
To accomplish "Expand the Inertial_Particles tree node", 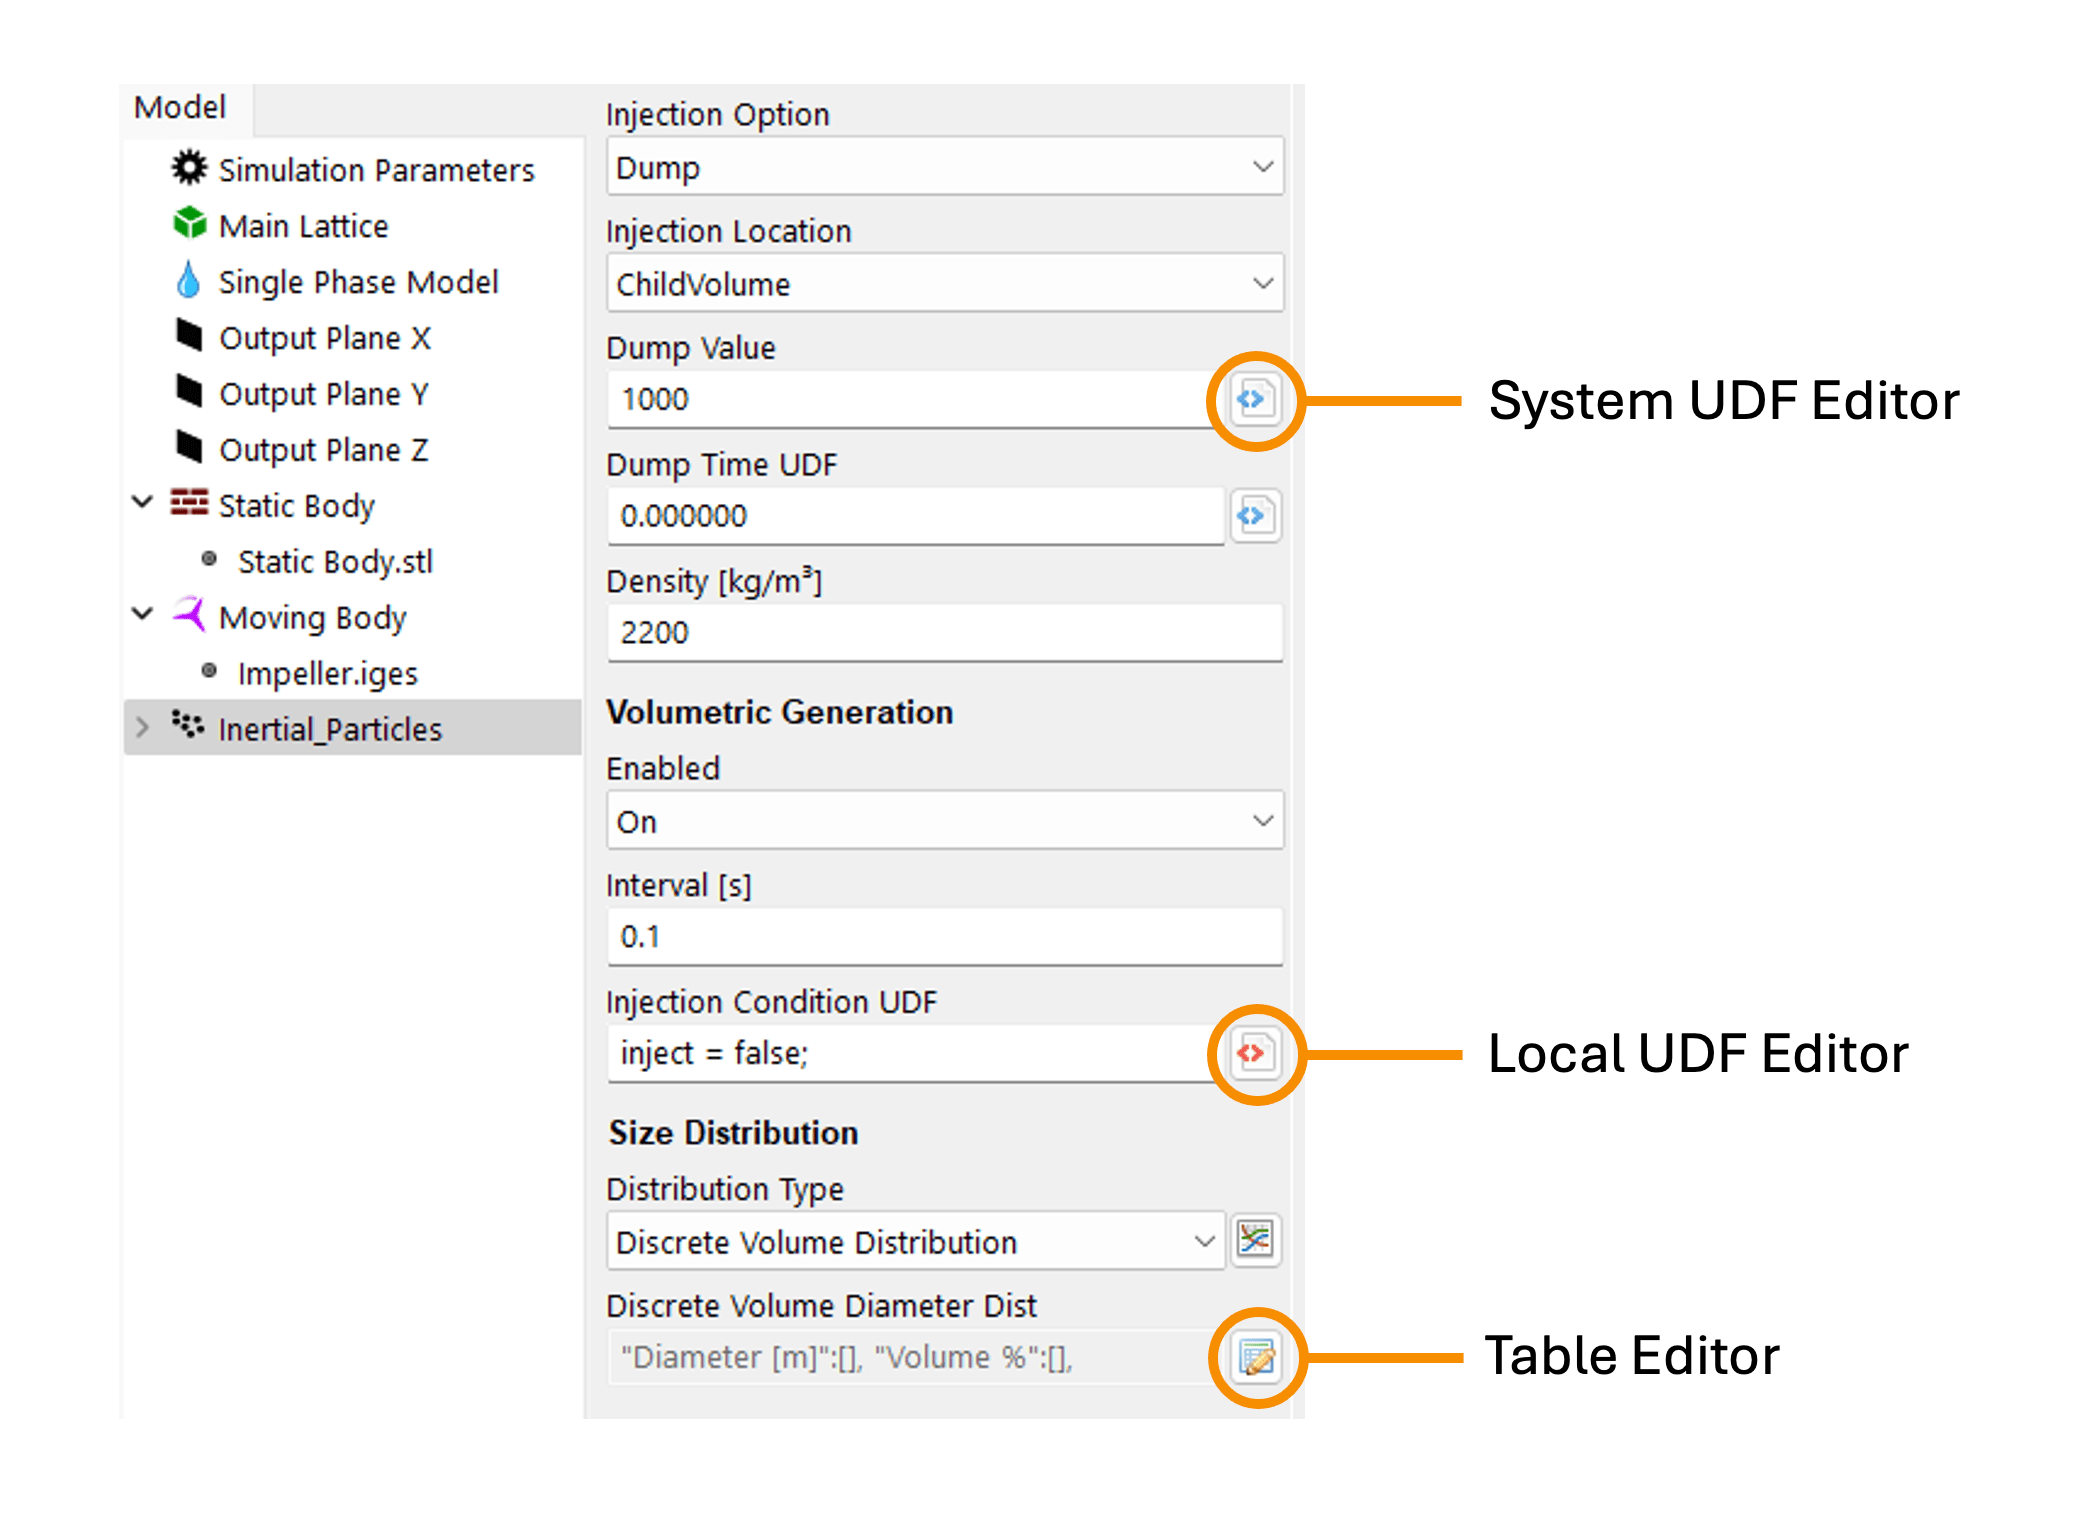I will click(142, 727).
